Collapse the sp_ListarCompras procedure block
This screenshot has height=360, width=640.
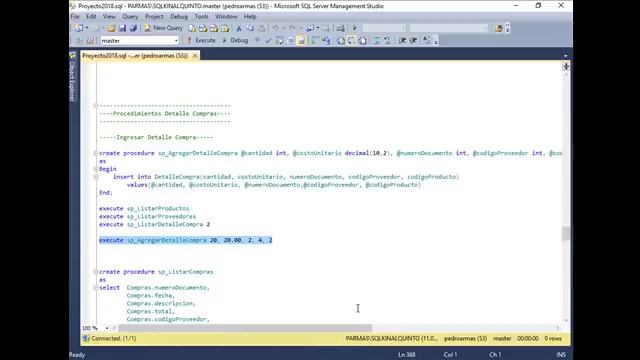tap(96, 272)
